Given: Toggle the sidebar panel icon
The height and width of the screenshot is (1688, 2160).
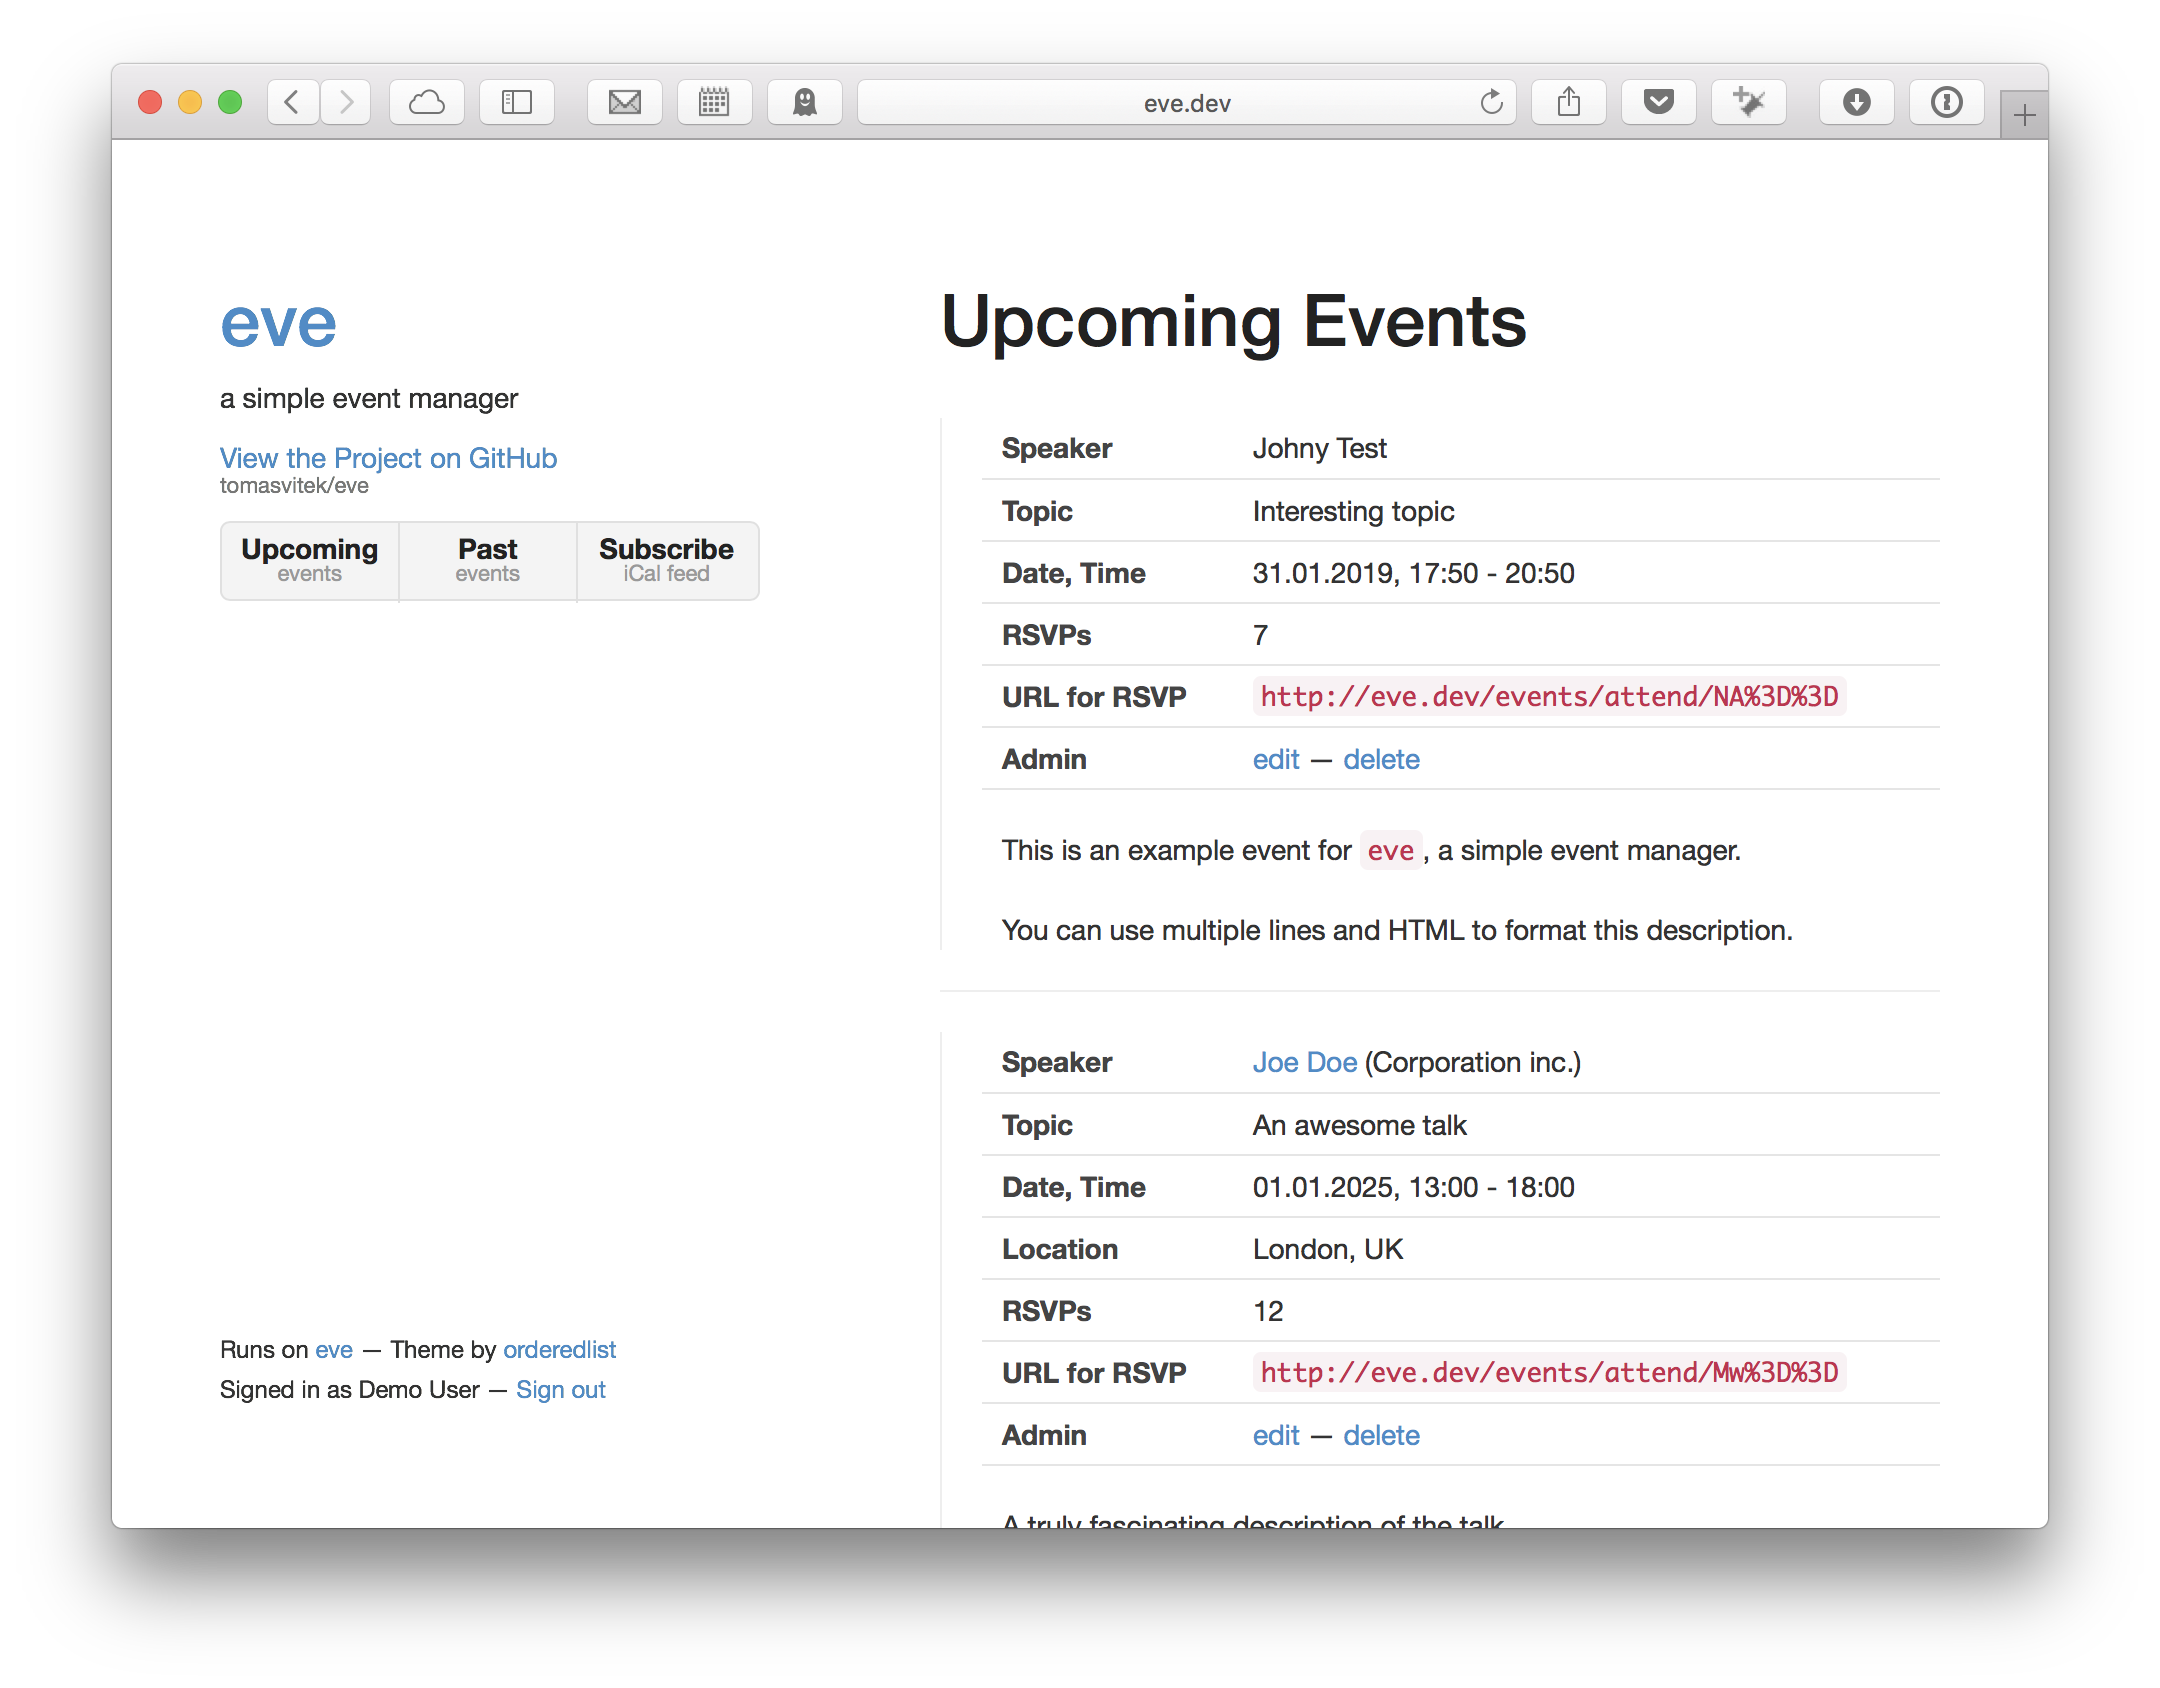Looking at the screenshot, I should click(517, 102).
